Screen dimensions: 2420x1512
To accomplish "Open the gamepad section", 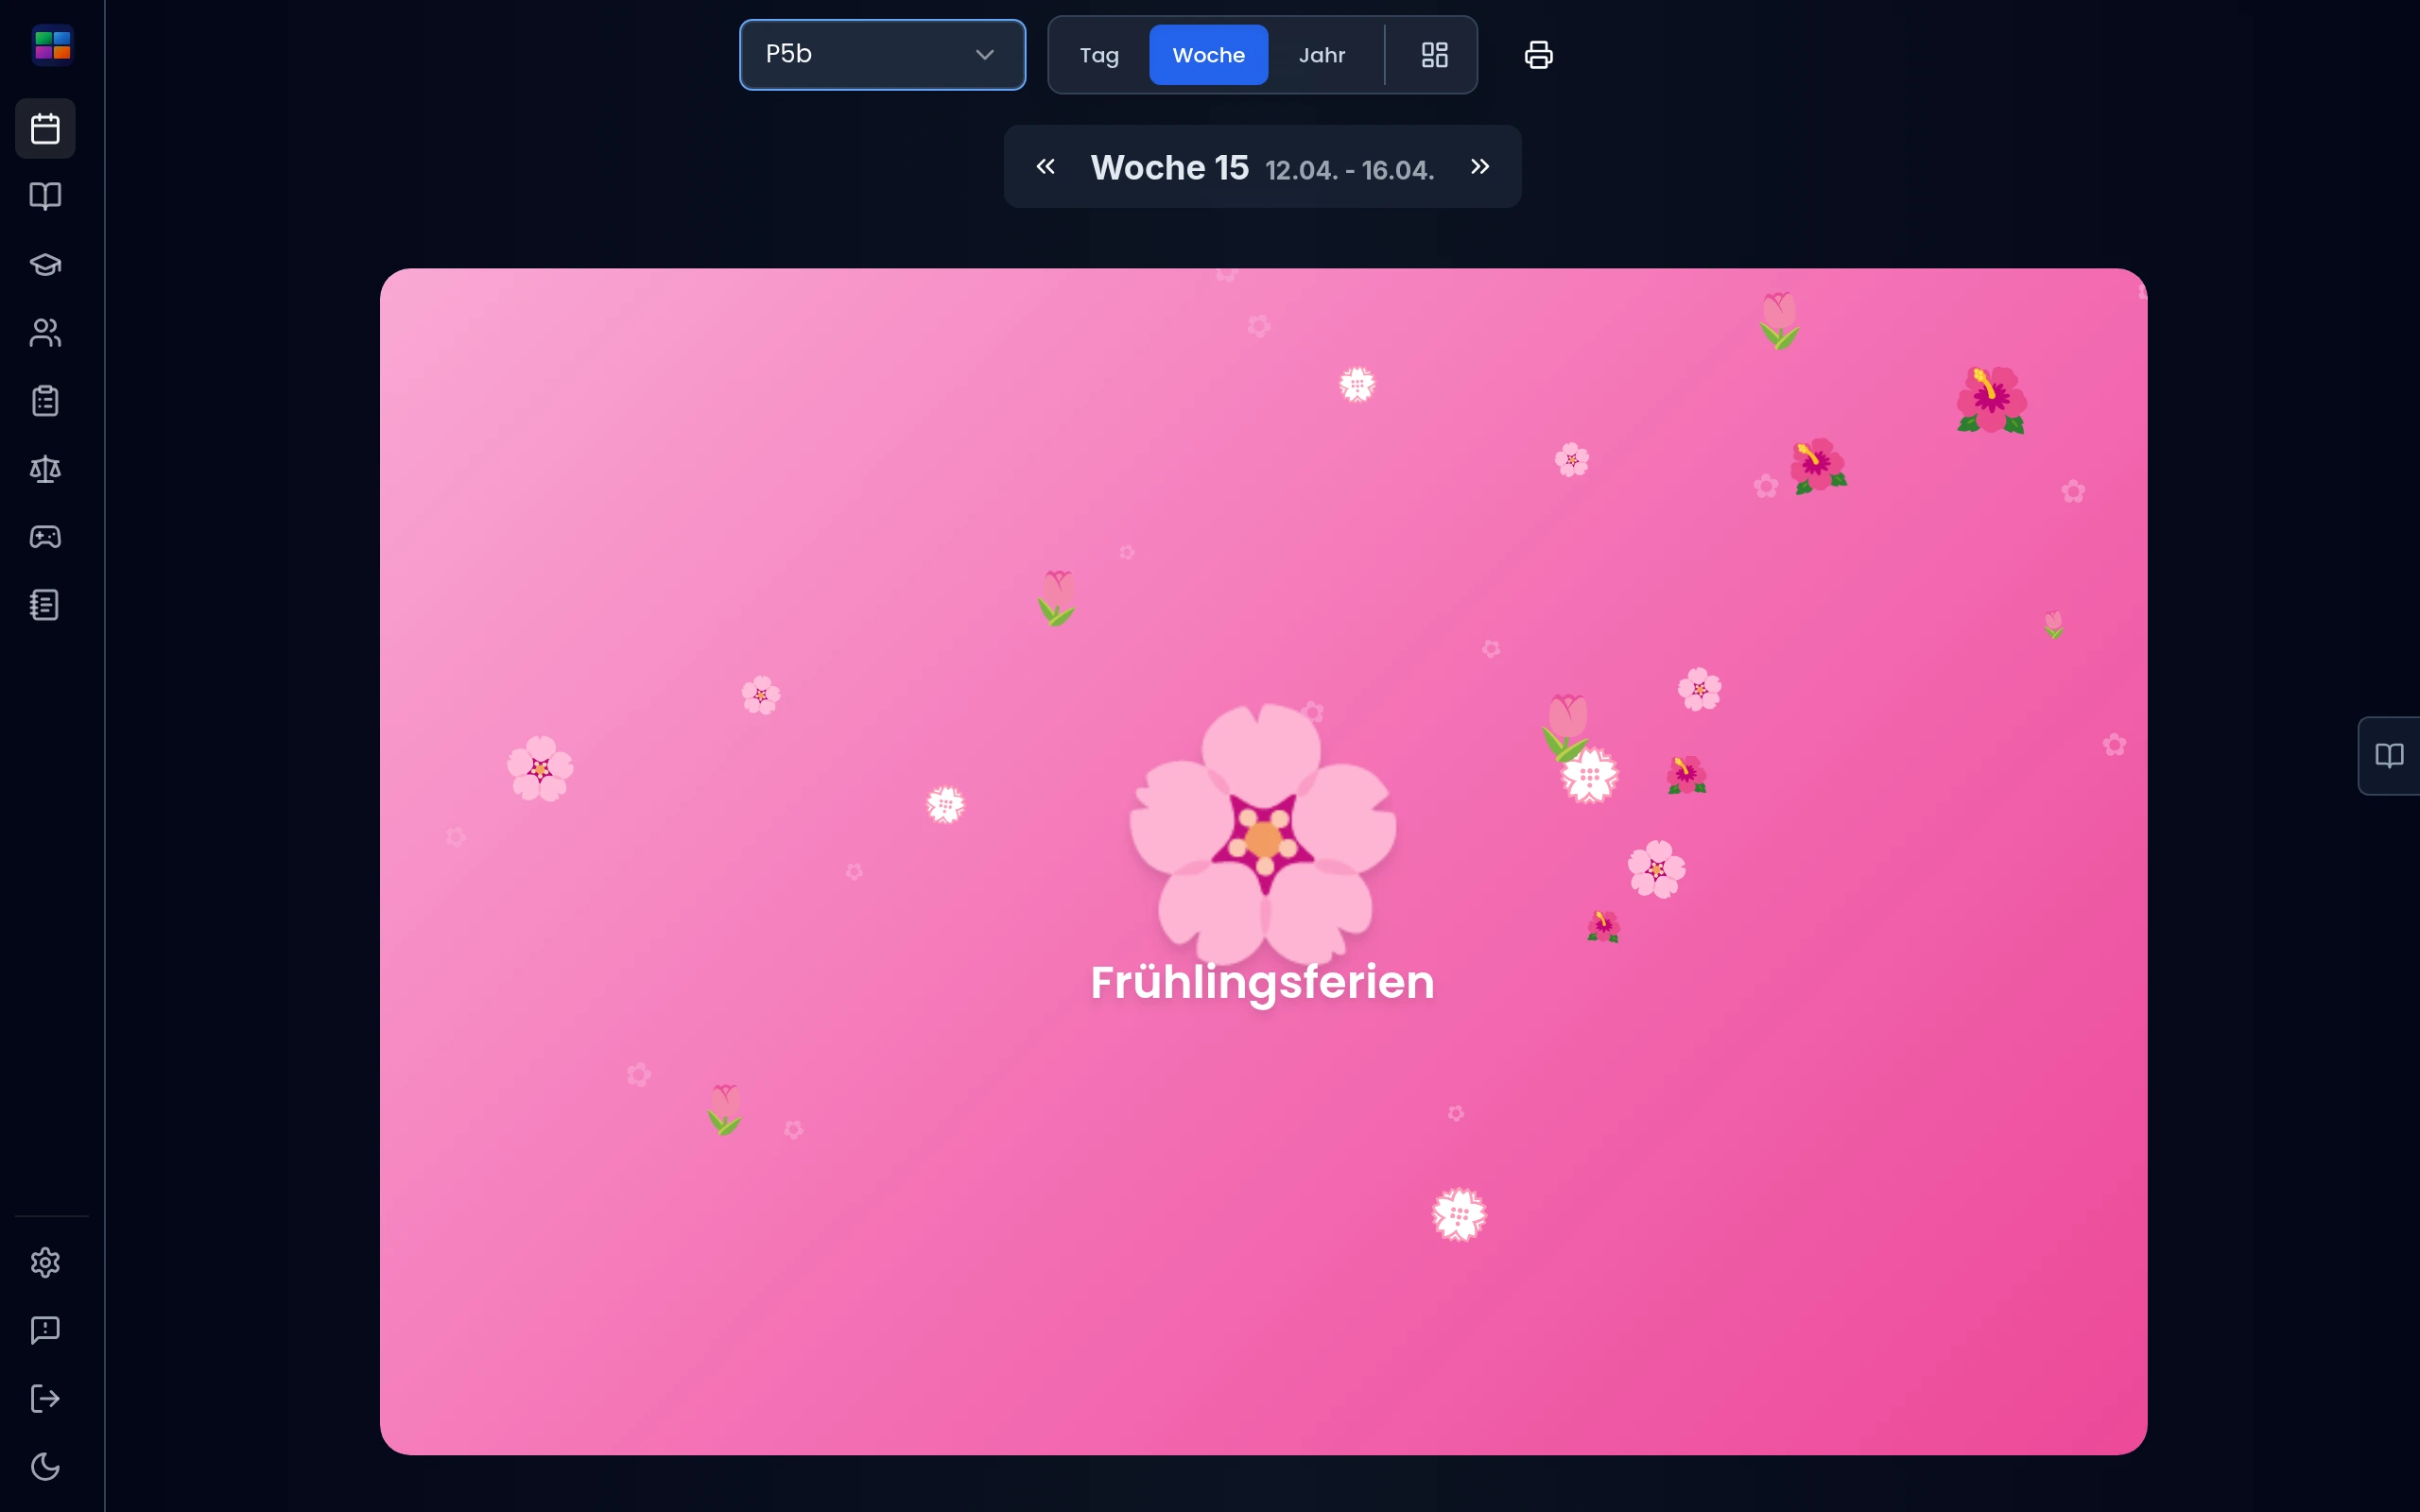I will [x=45, y=537].
